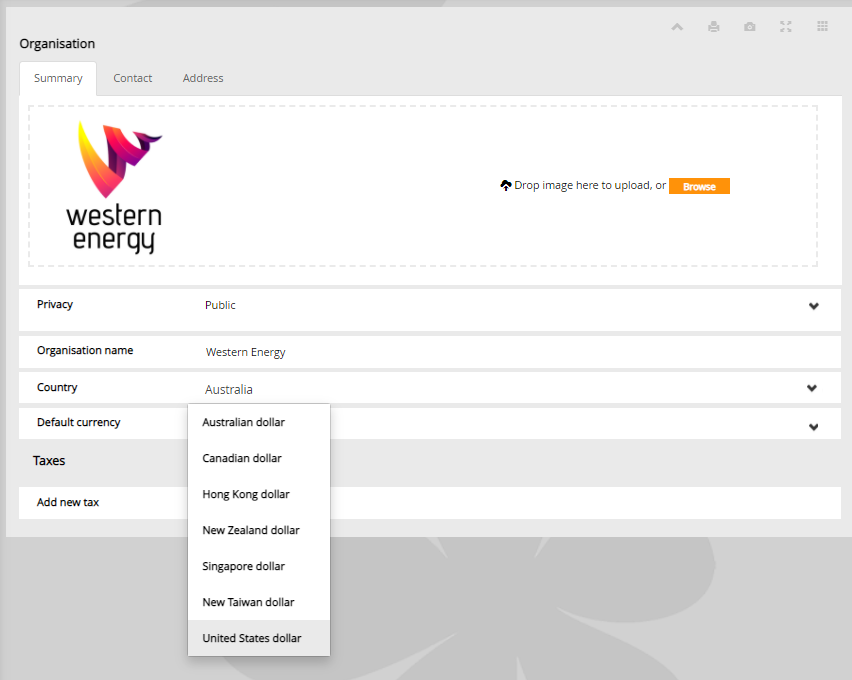Image resolution: width=852 pixels, height=680 pixels.
Task: Click the camera snapshot icon
Action: click(750, 27)
